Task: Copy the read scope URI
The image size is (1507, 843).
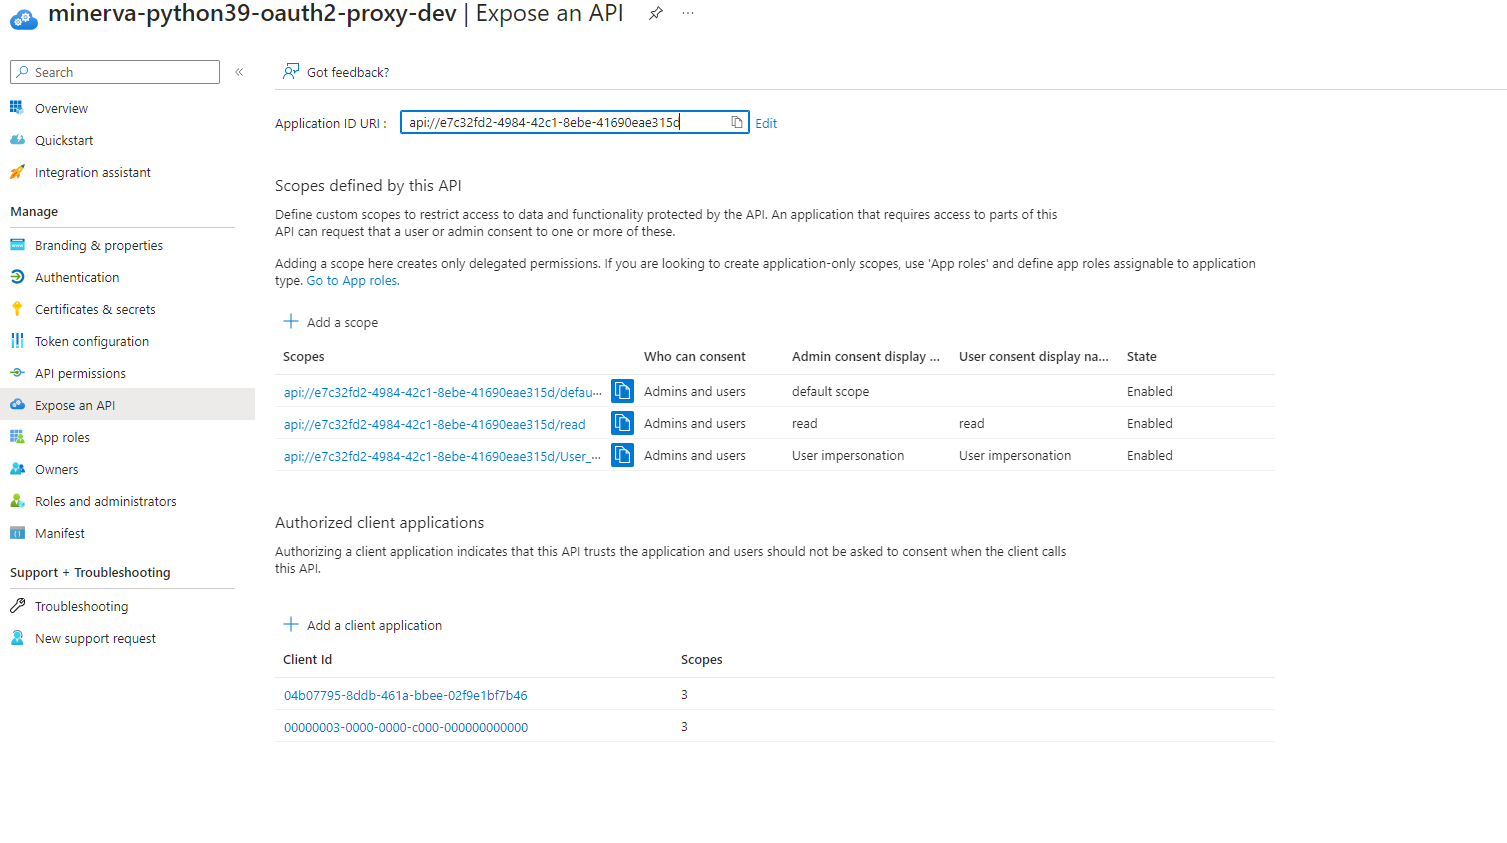Action: click(x=622, y=423)
